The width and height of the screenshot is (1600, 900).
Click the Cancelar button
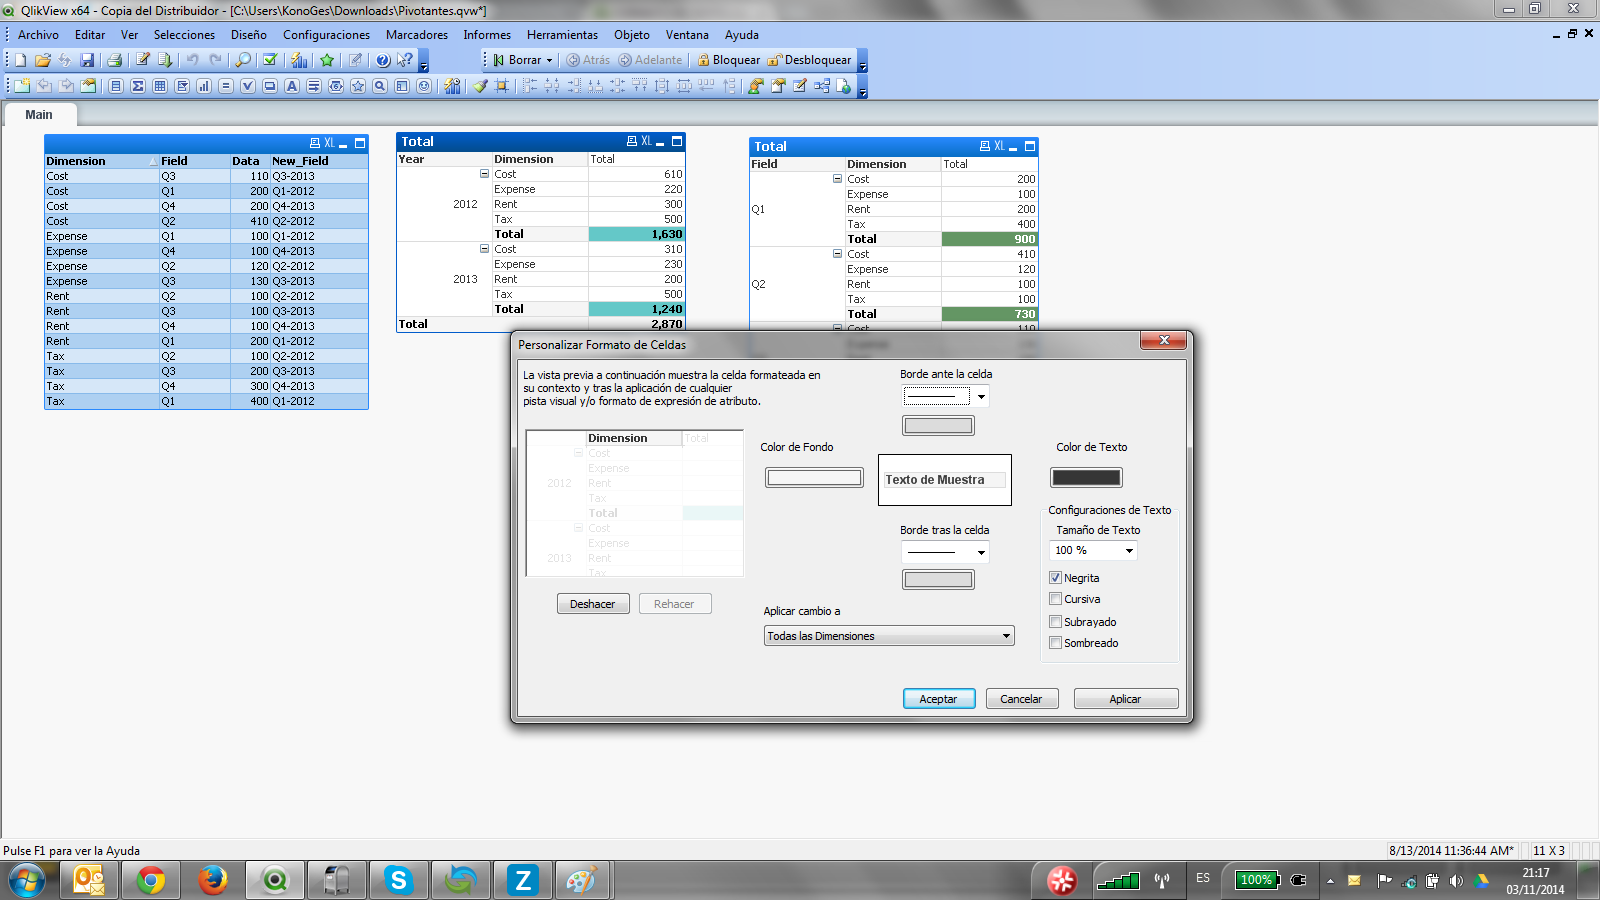tap(1021, 699)
